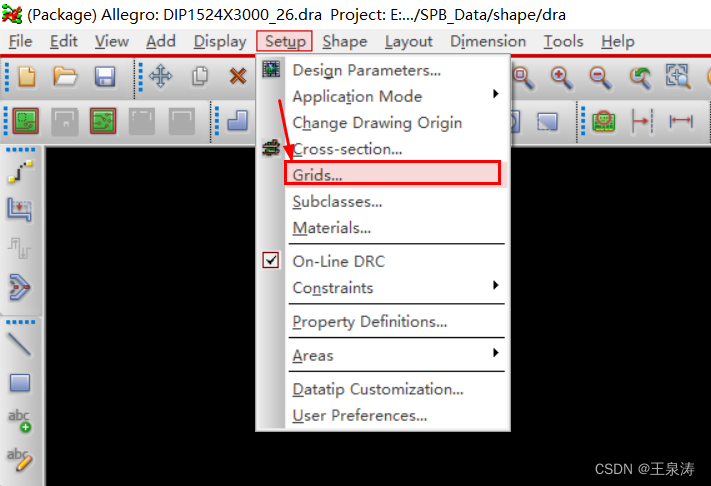Click the New file icon
This screenshot has height=486, width=711.
click(26, 76)
